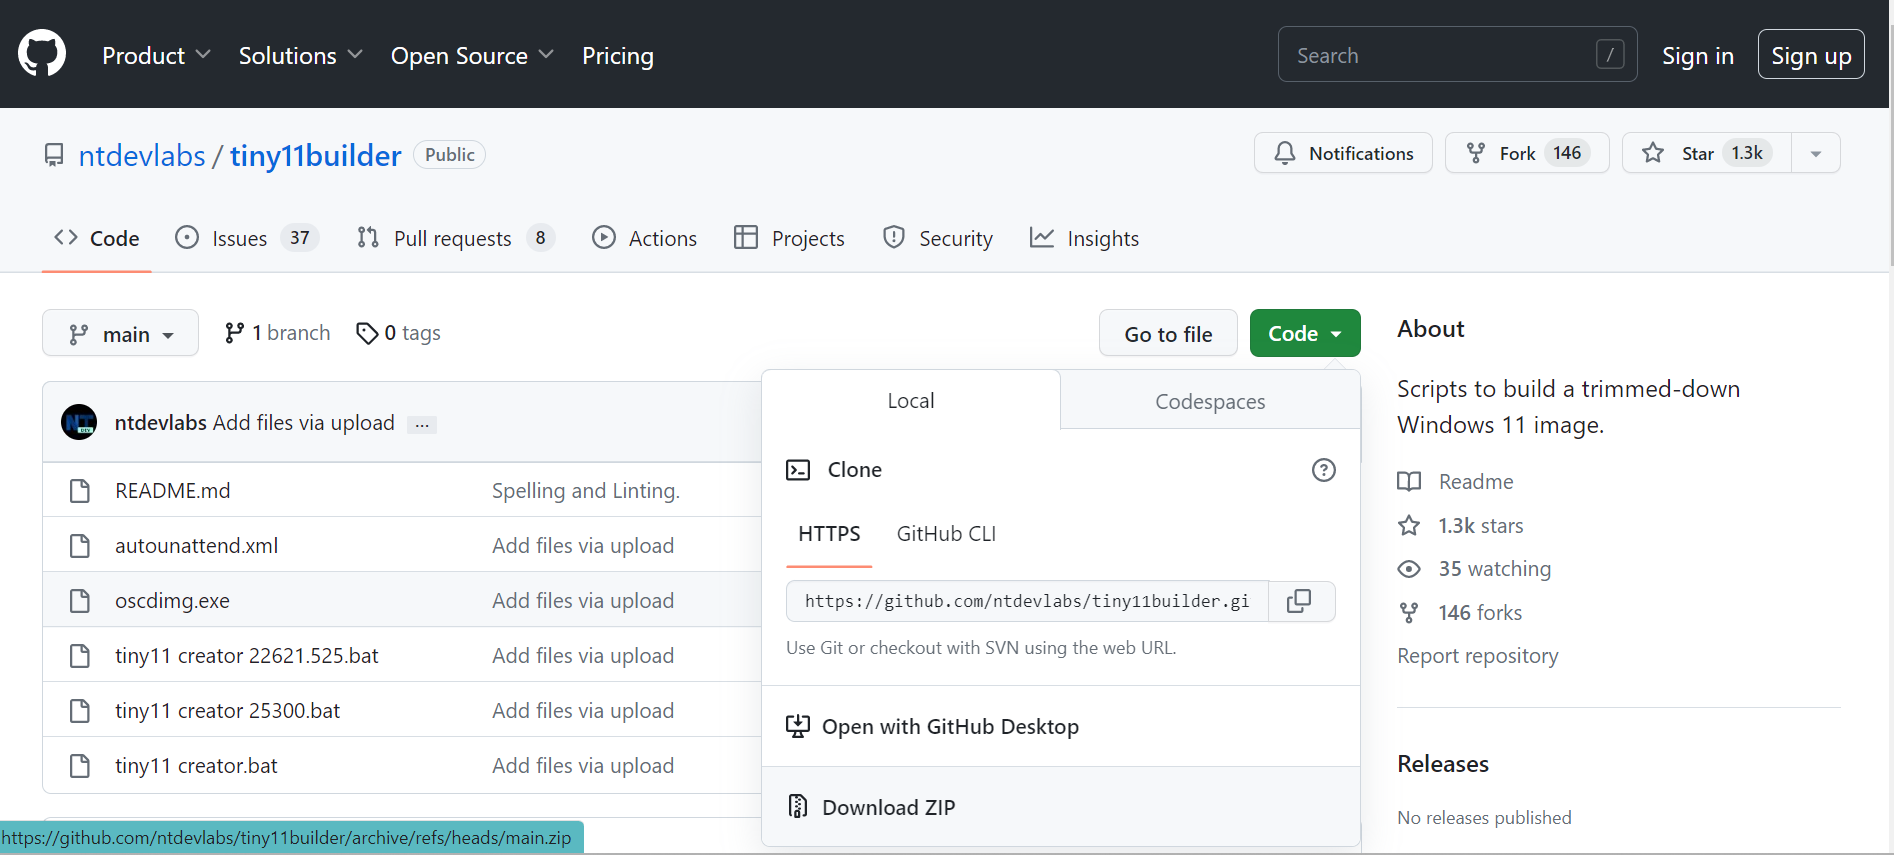
Task: Click the eye icon beside 35 watching
Action: 1409,569
